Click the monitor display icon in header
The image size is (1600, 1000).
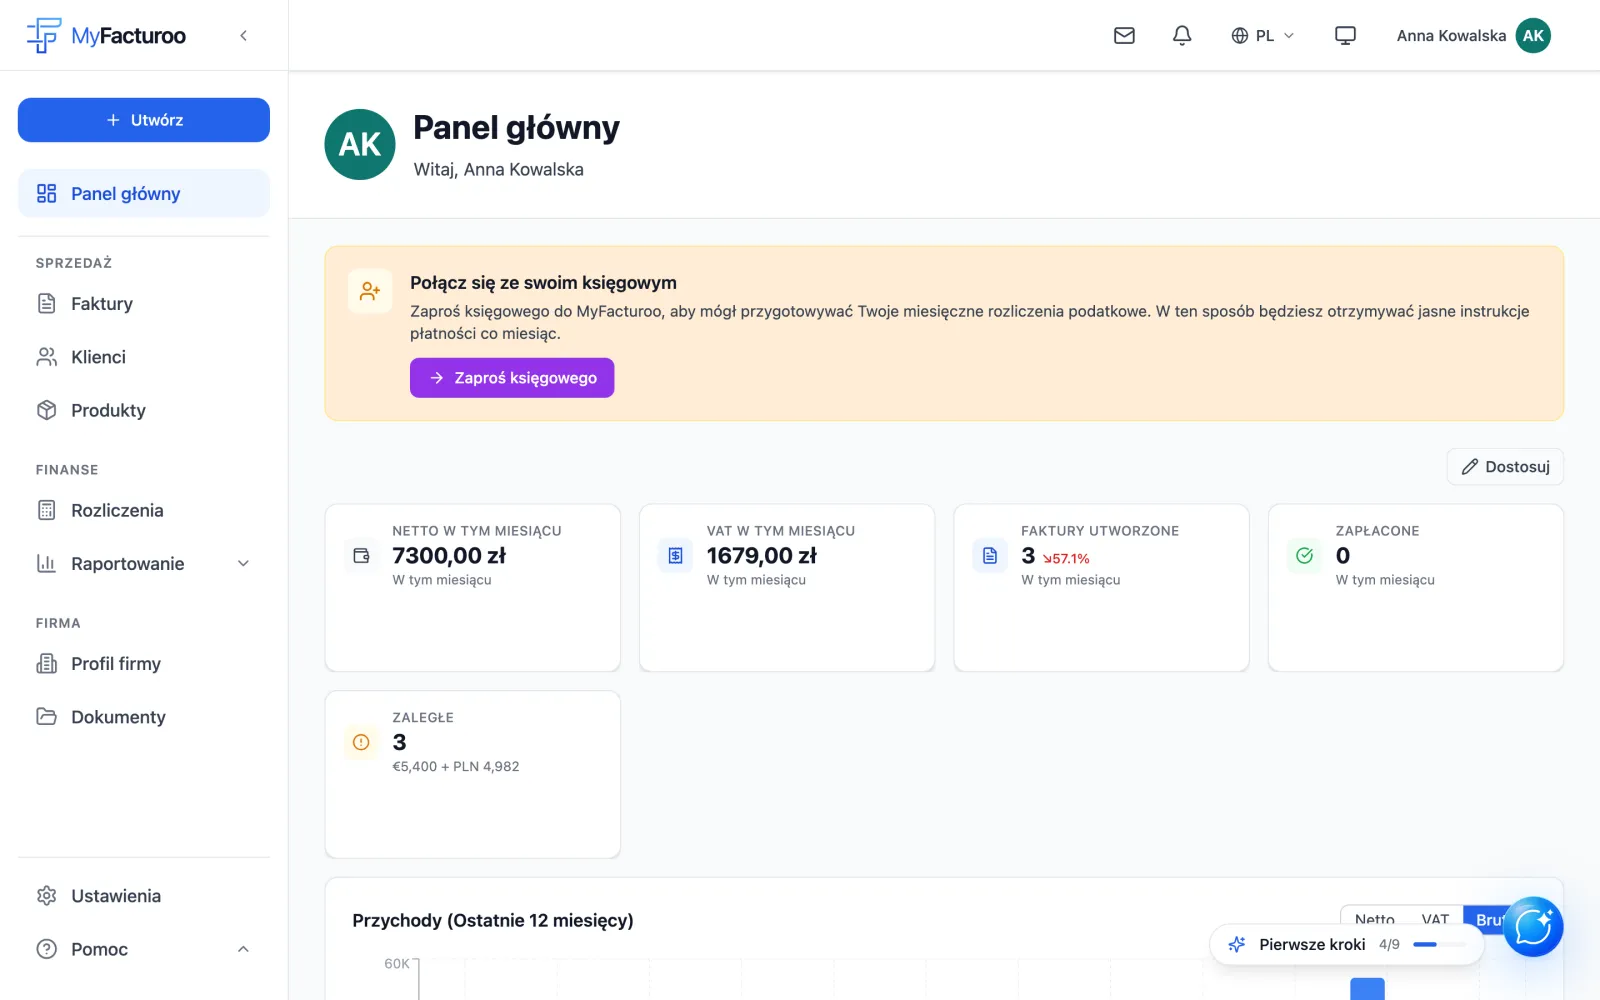pos(1345,36)
